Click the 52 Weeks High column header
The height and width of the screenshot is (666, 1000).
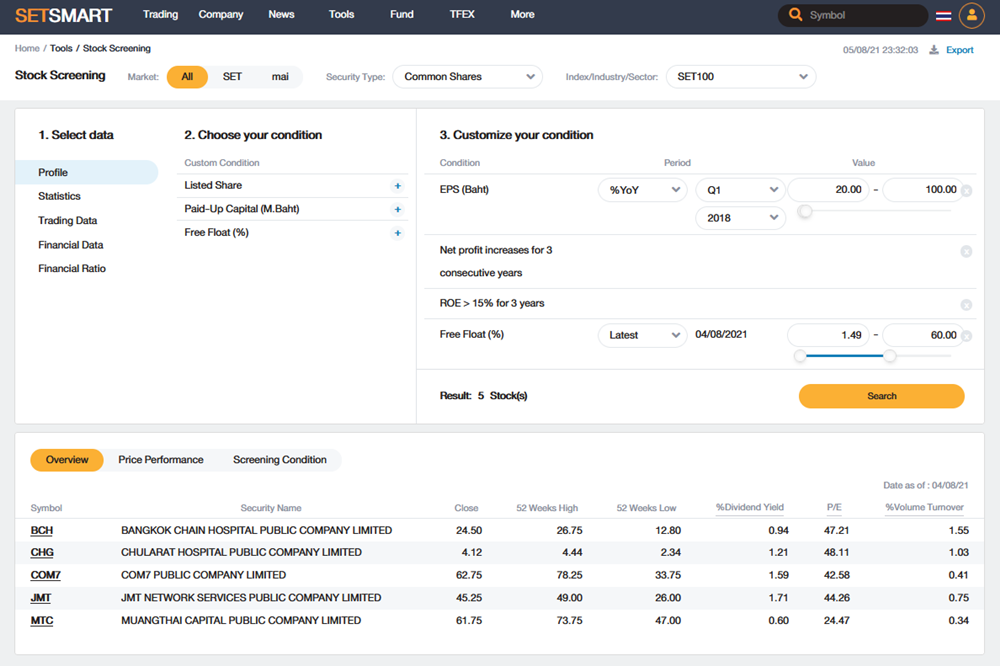(x=547, y=508)
